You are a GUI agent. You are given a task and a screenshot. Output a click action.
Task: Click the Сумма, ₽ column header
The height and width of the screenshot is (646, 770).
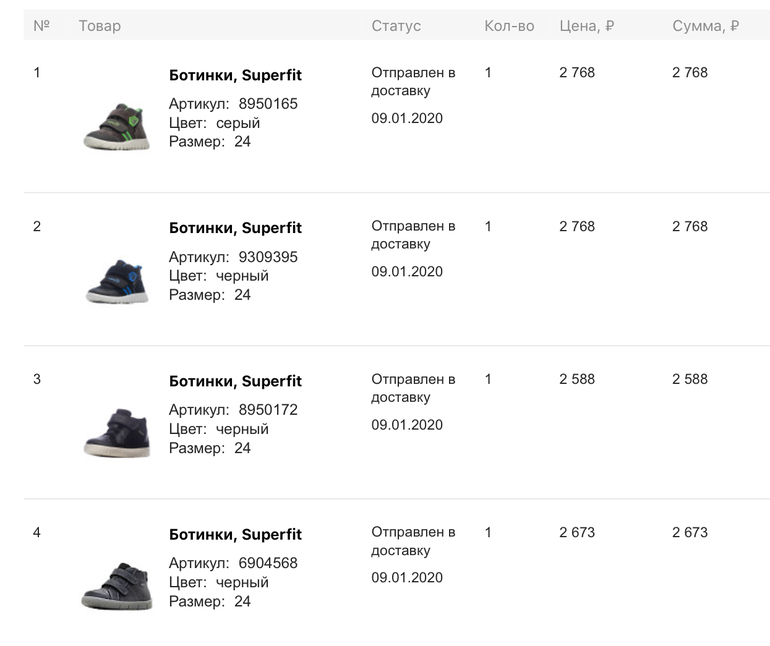(x=705, y=25)
